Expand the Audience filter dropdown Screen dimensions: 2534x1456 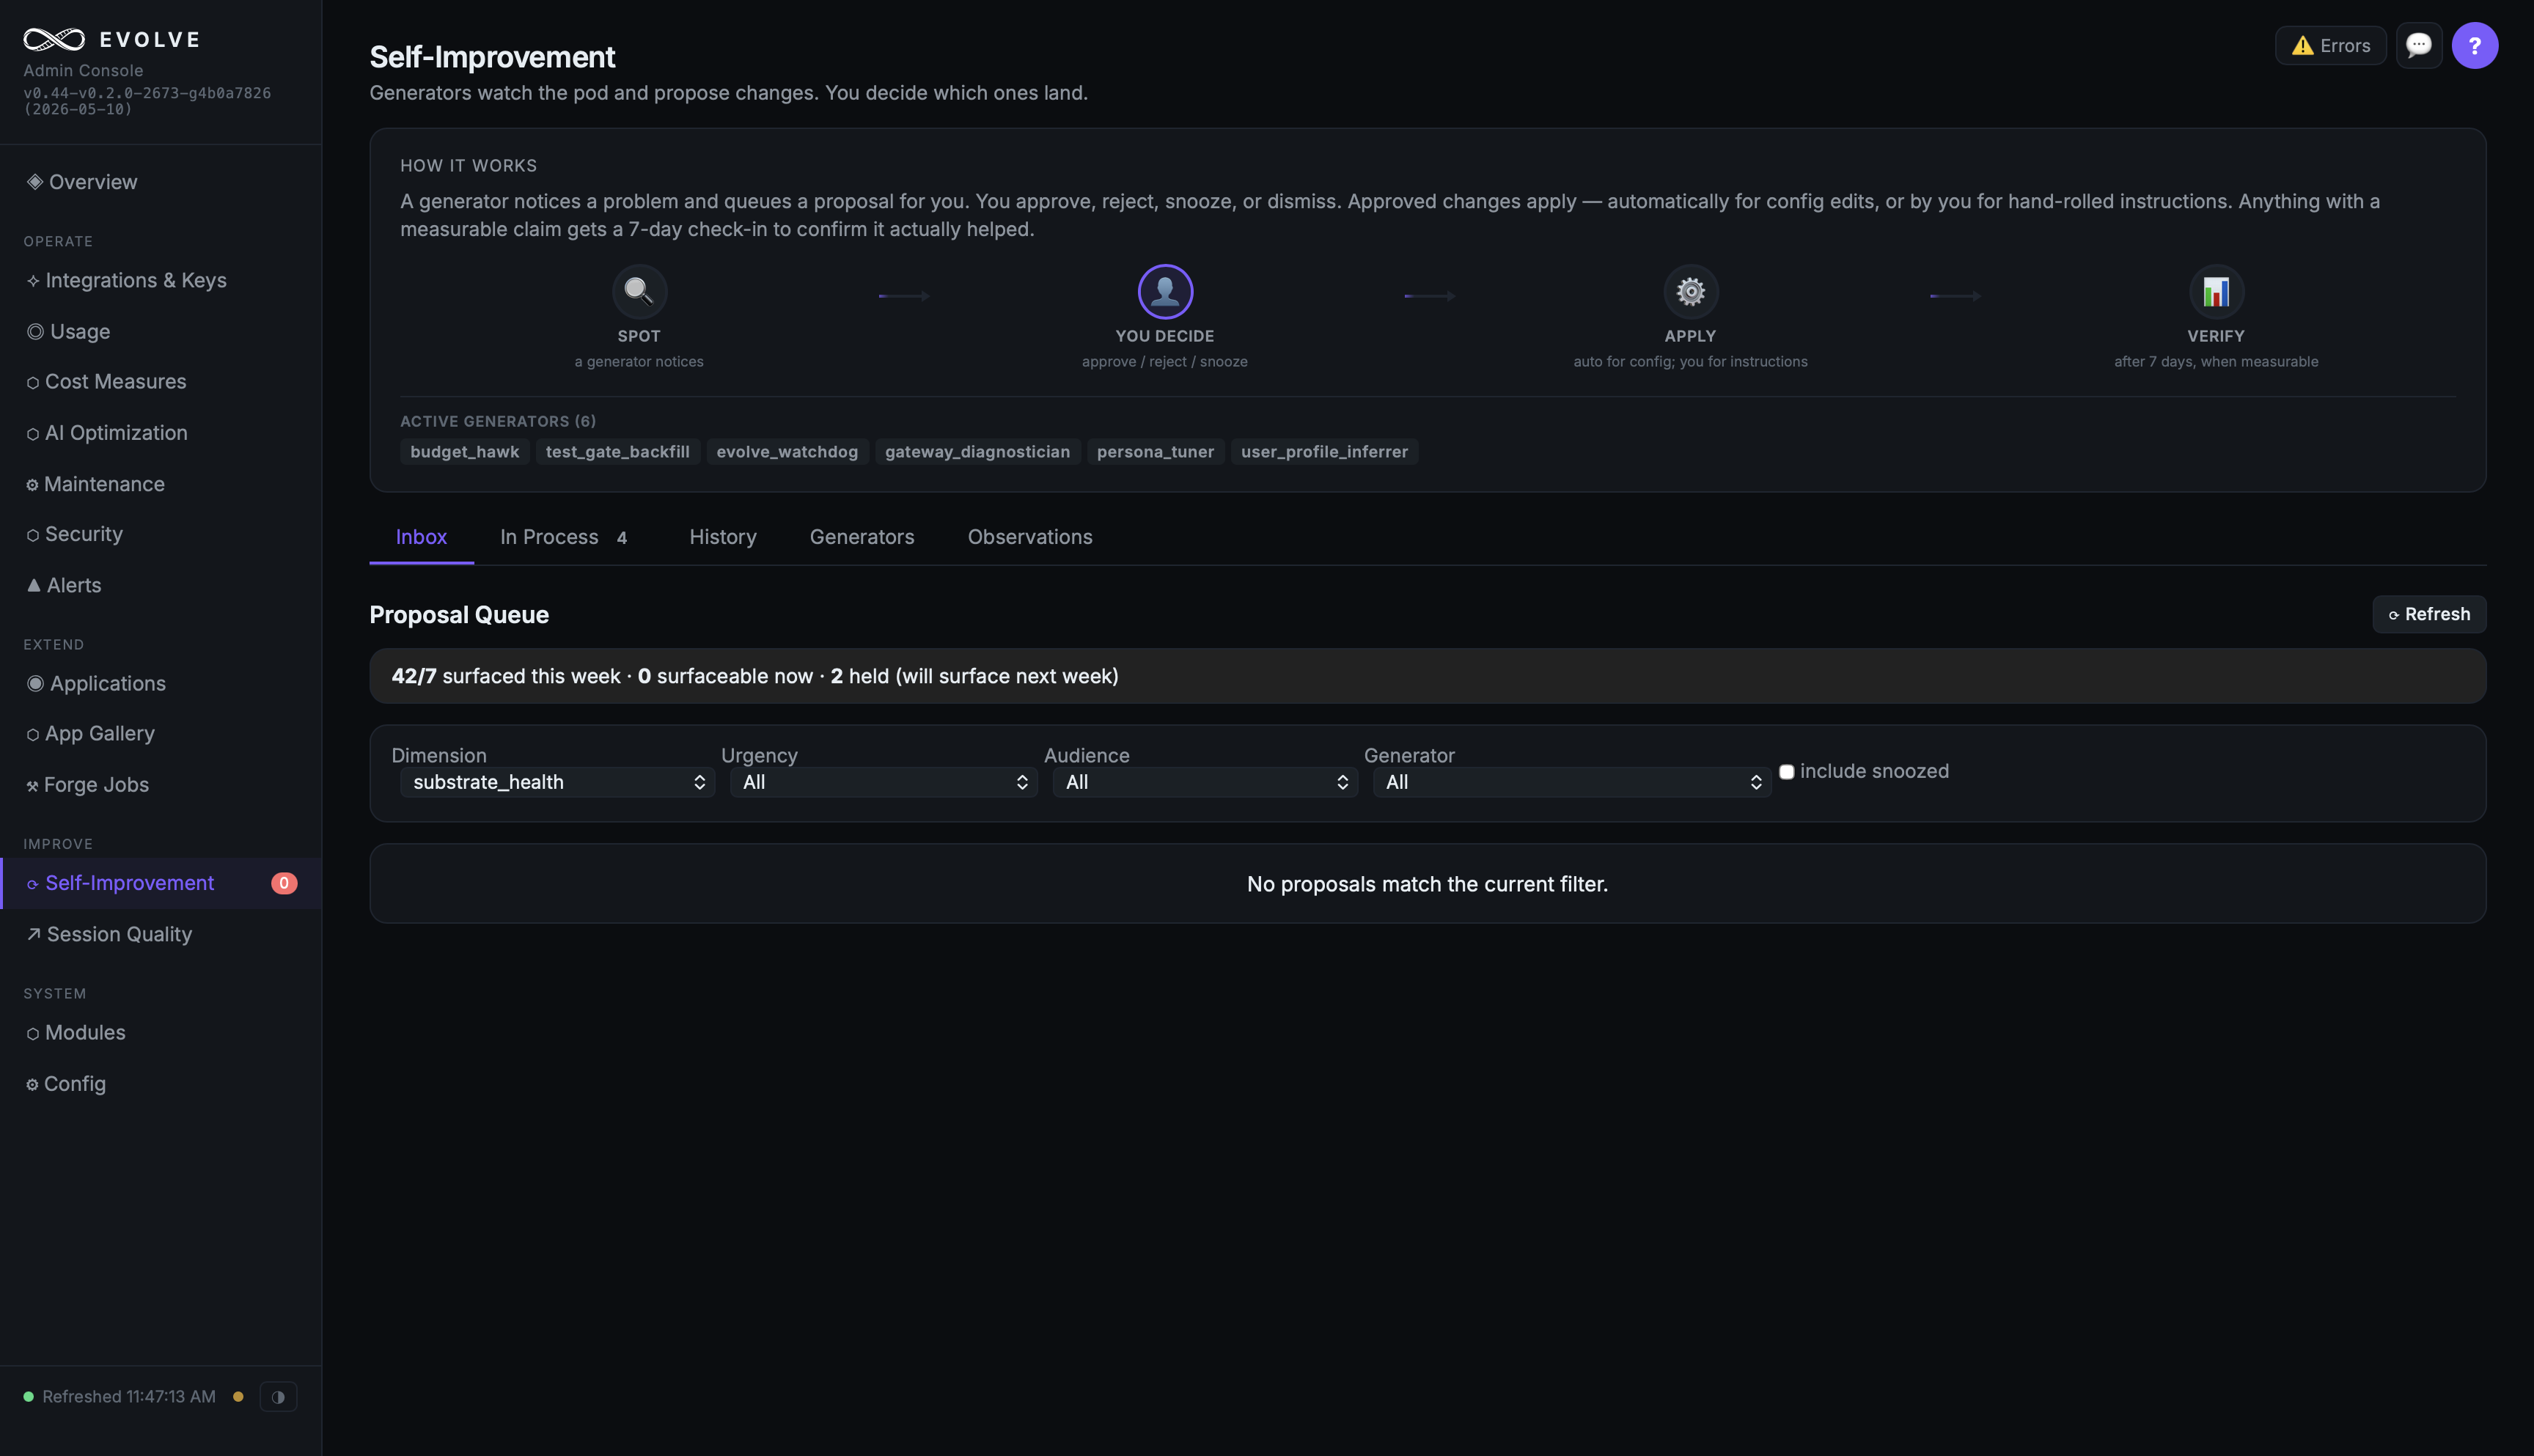click(x=1205, y=782)
